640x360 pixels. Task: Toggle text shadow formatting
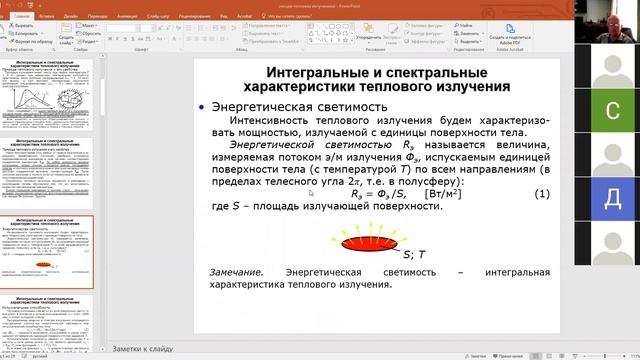pyautogui.click(x=133, y=39)
